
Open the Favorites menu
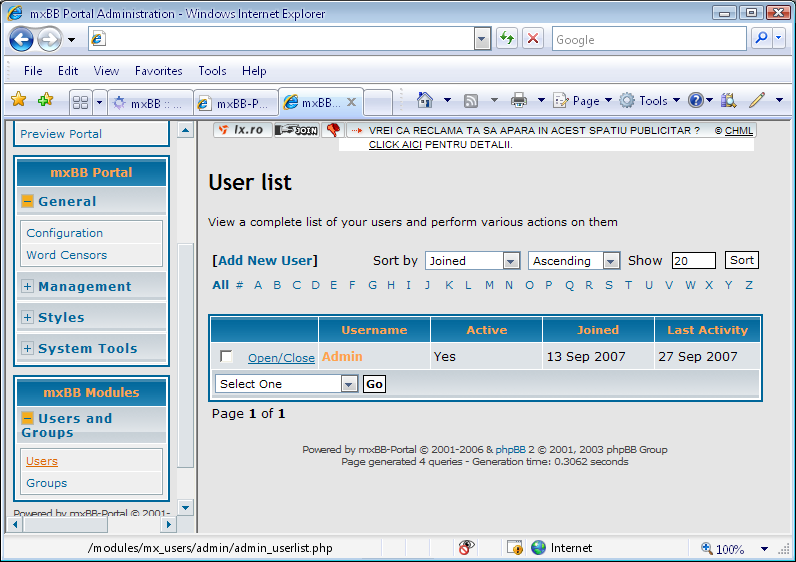point(158,71)
